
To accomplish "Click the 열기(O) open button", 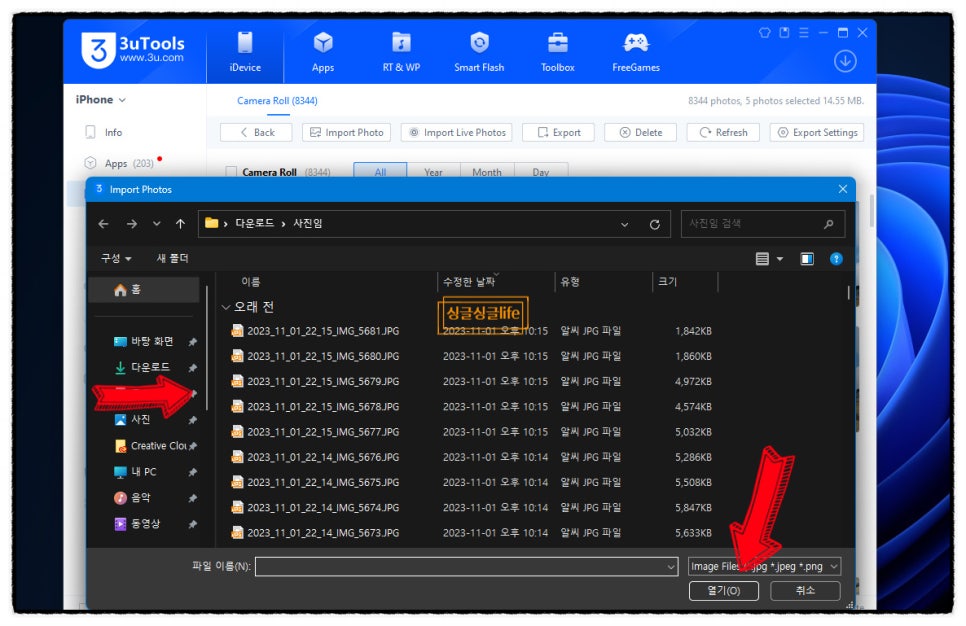I will click(x=723, y=591).
